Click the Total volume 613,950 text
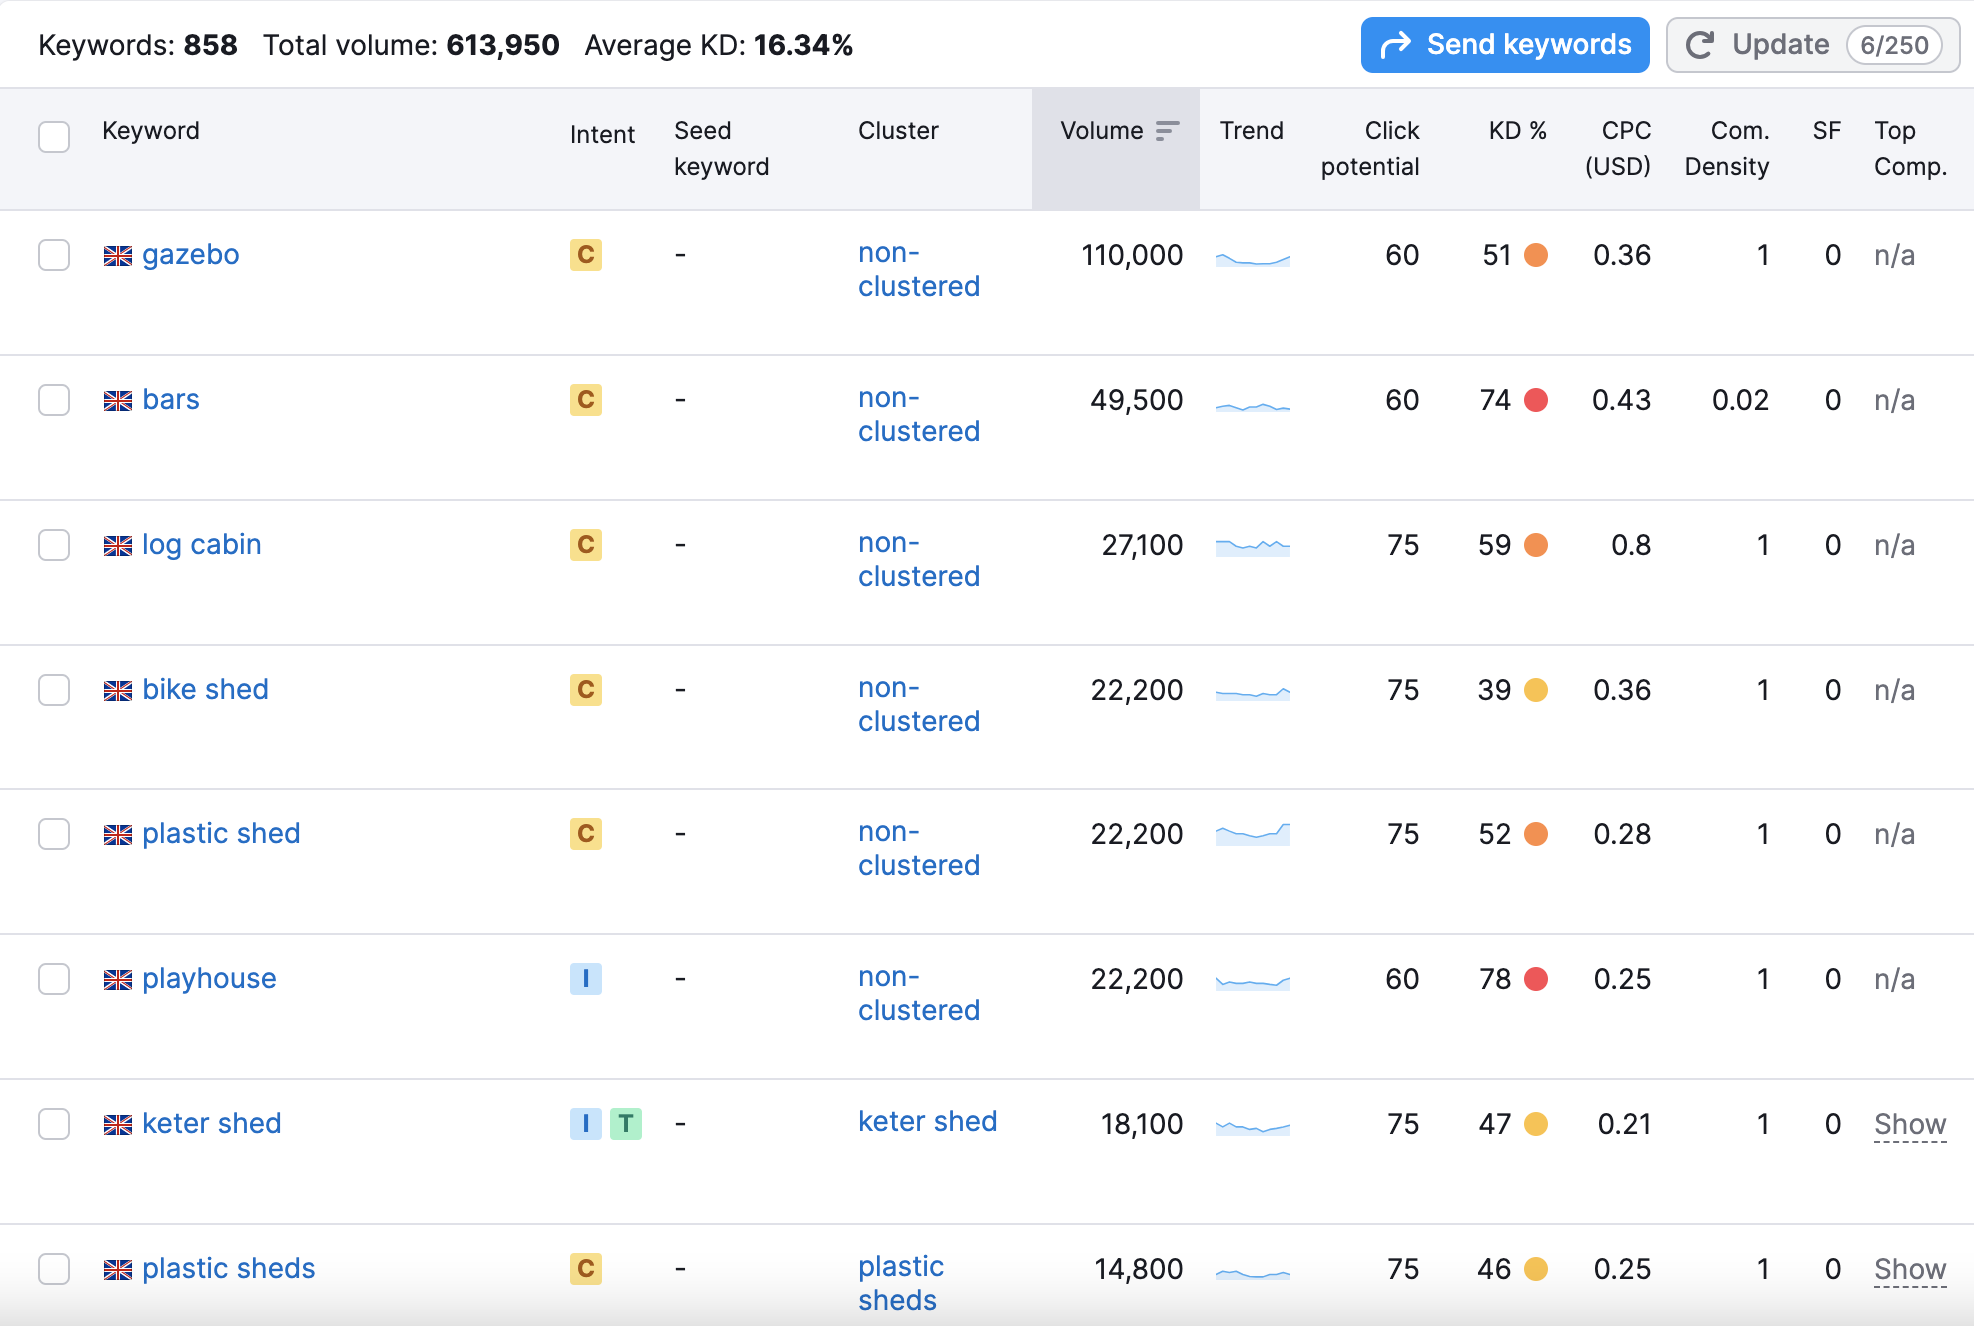Image resolution: width=1974 pixels, height=1326 pixels. (x=411, y=45)
